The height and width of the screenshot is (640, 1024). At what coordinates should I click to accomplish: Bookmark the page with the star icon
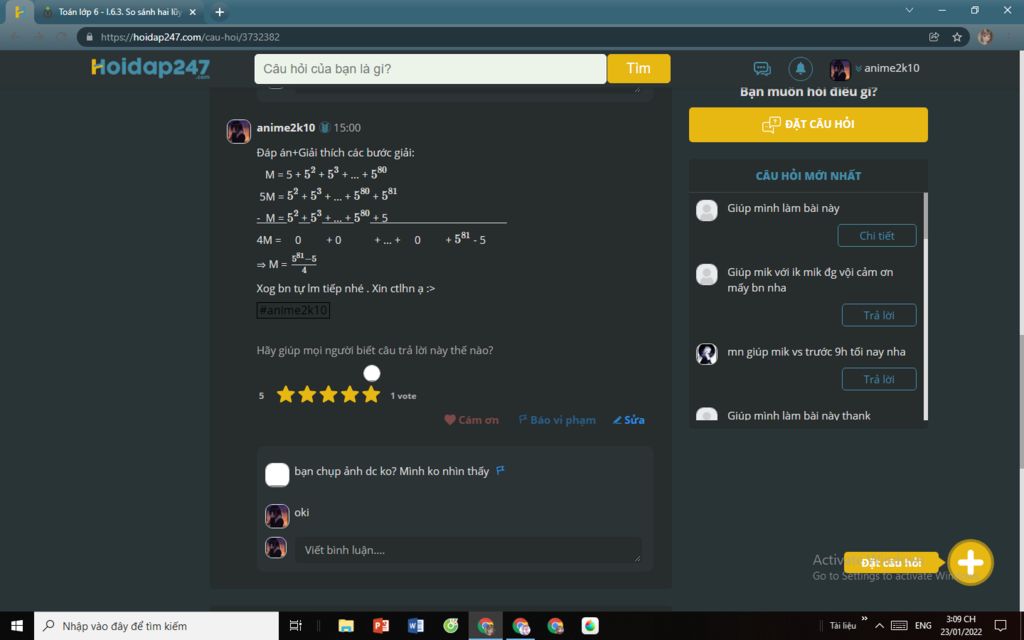point(957,37)
